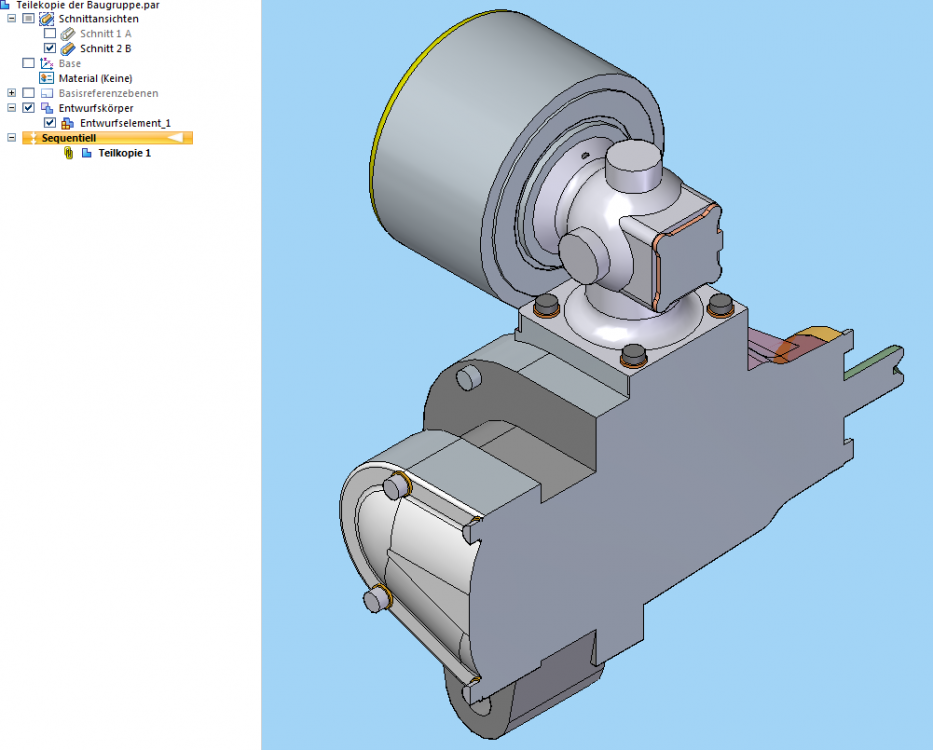This screenshot has height=750, width=933.
Task: Select the Teilkopie 1 tree entry
Action: click(x=124, y=153)
